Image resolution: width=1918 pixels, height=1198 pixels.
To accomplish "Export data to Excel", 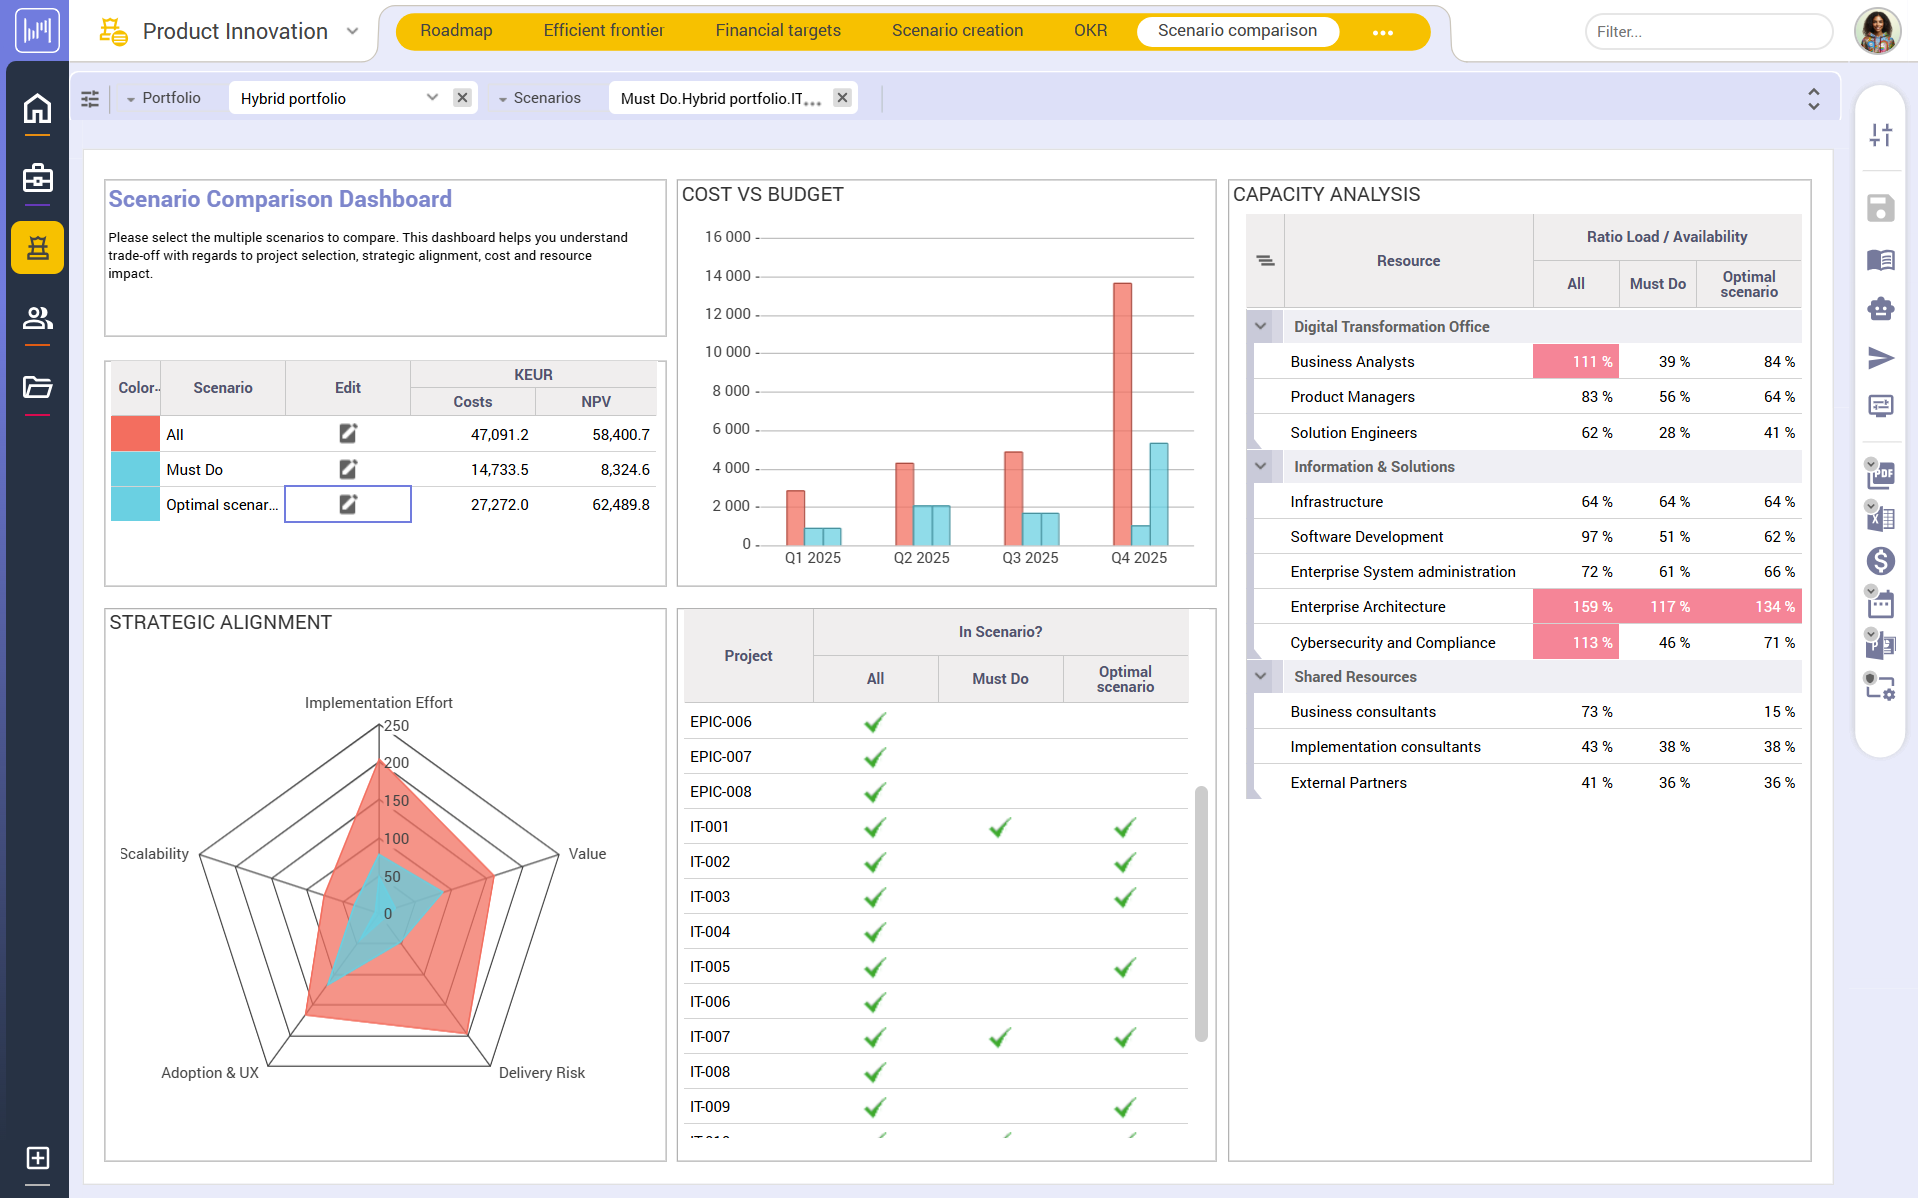I will coord(1881,518).
